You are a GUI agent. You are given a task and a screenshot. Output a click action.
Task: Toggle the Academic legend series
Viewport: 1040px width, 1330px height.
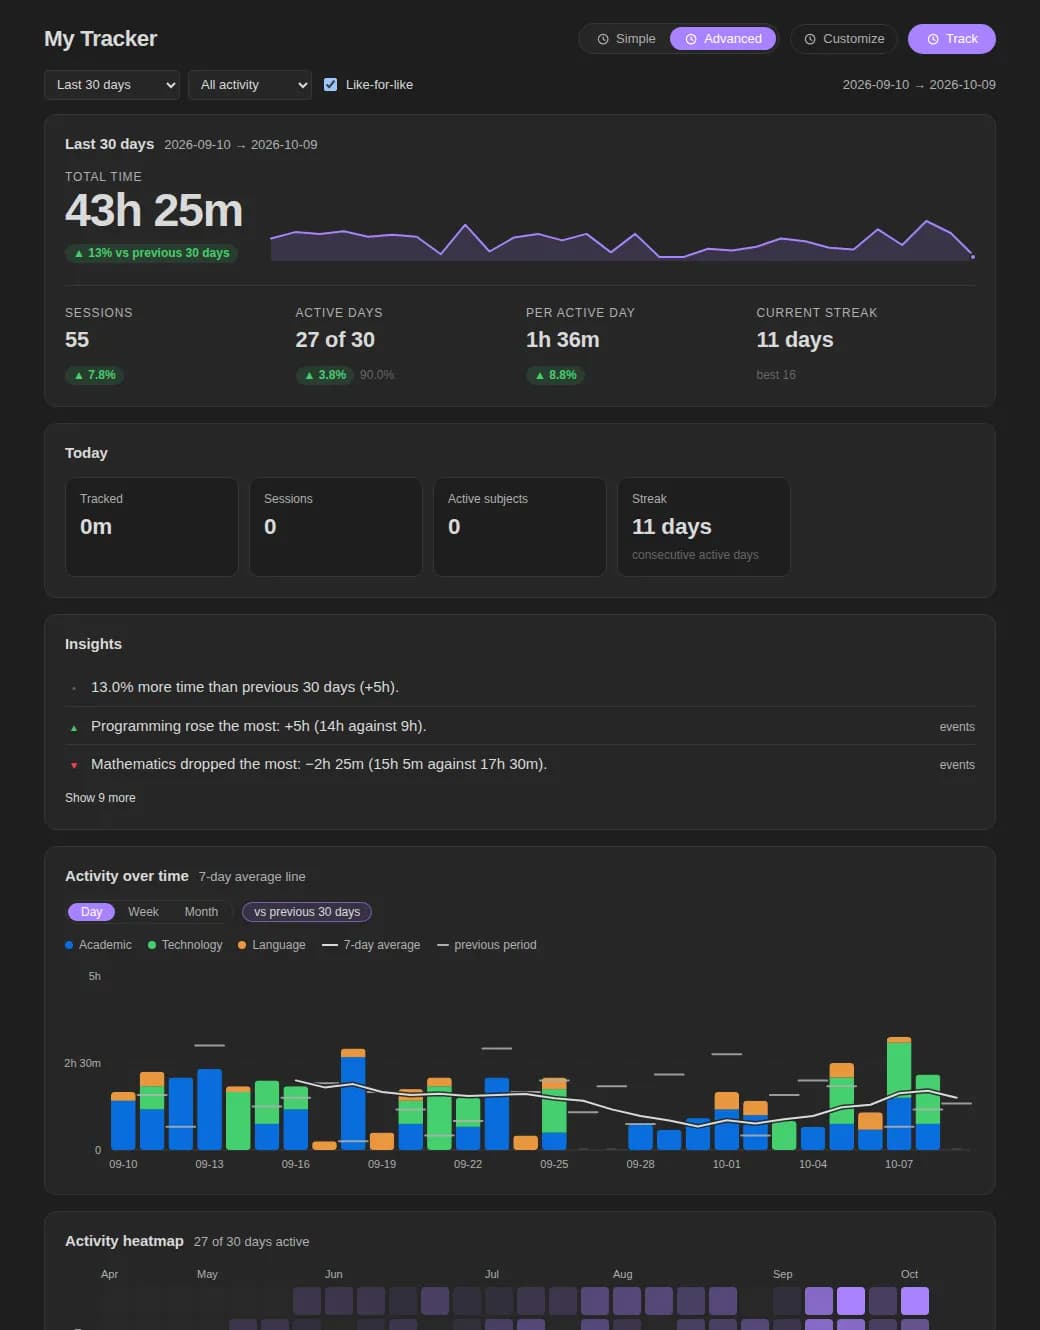click(98, 945)
